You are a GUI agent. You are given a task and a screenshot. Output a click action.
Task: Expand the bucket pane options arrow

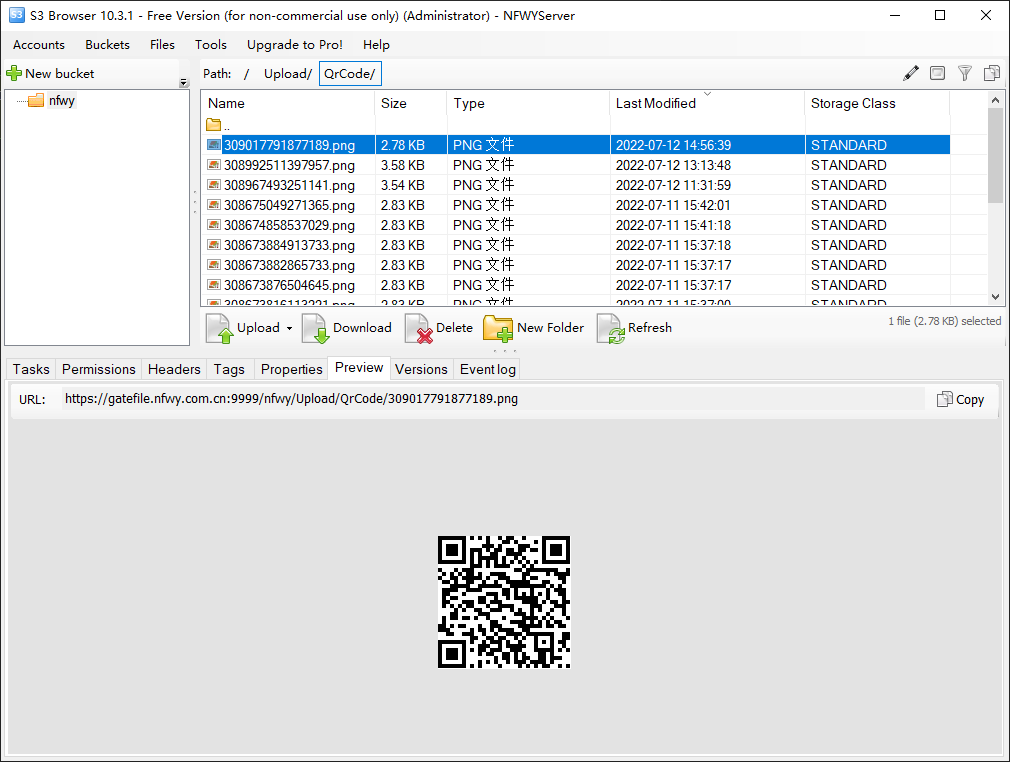pos(184,82)
